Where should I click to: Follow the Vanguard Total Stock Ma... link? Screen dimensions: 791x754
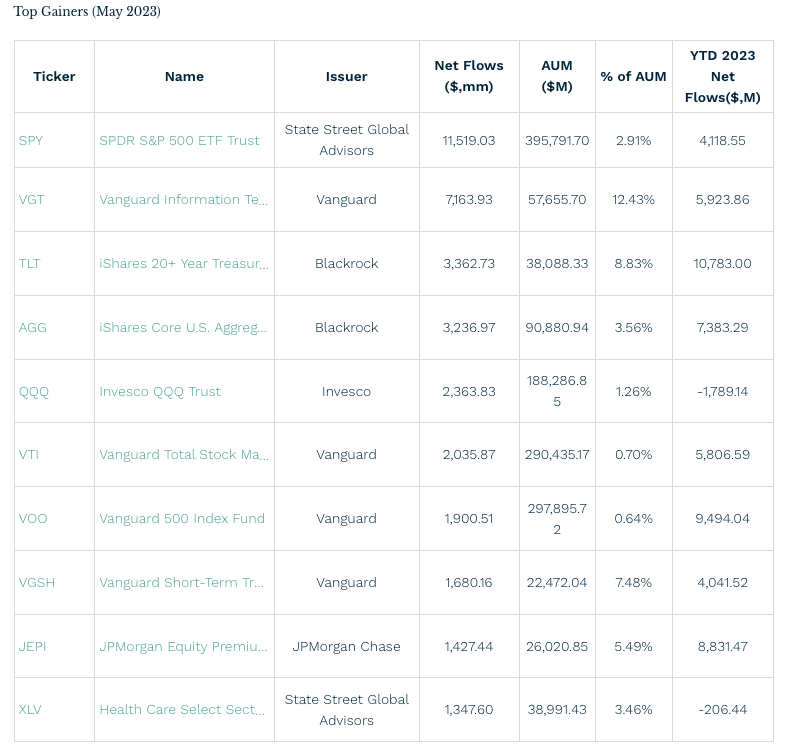point(184,455)
